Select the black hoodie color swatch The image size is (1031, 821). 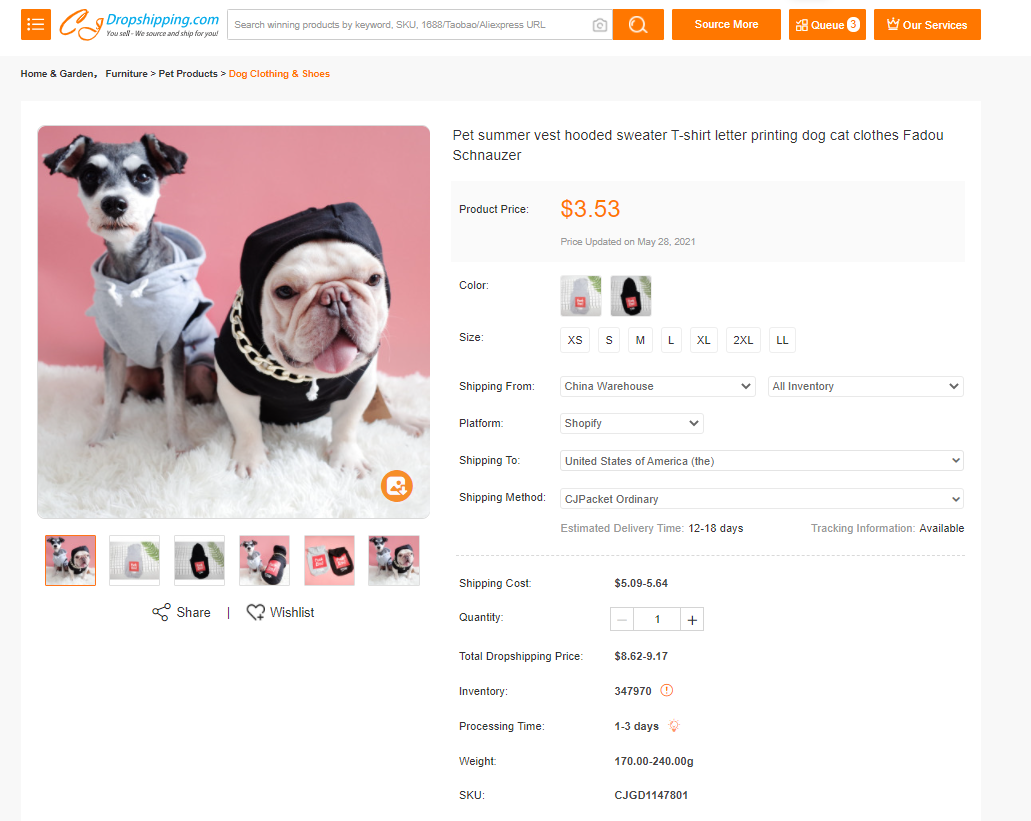point(631,296)
